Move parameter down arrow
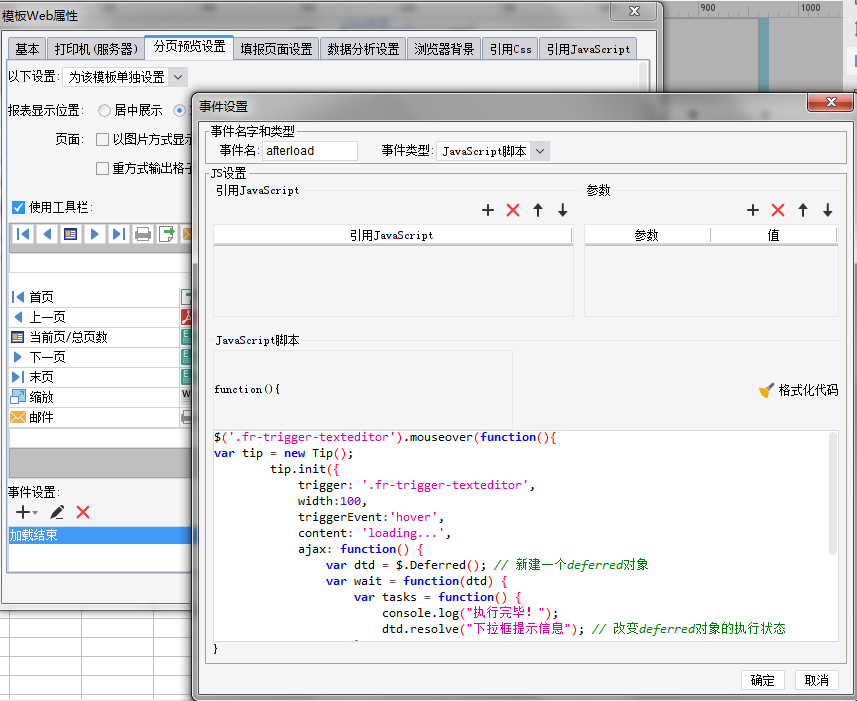This screenshot has width=857, height=701. pyautogui.click(x=827, y=210)
